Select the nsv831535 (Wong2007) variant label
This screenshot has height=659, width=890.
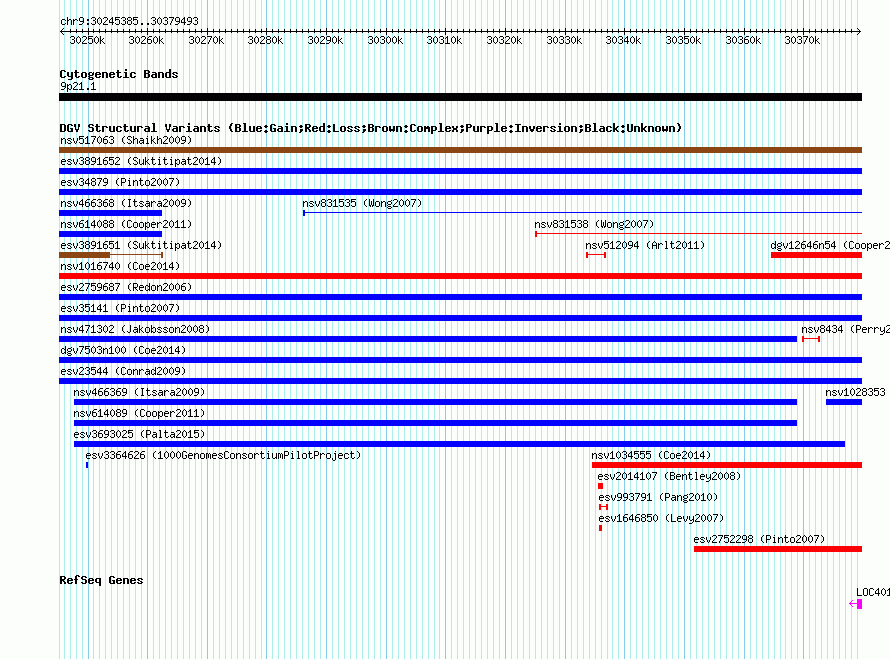click(362, 203)
